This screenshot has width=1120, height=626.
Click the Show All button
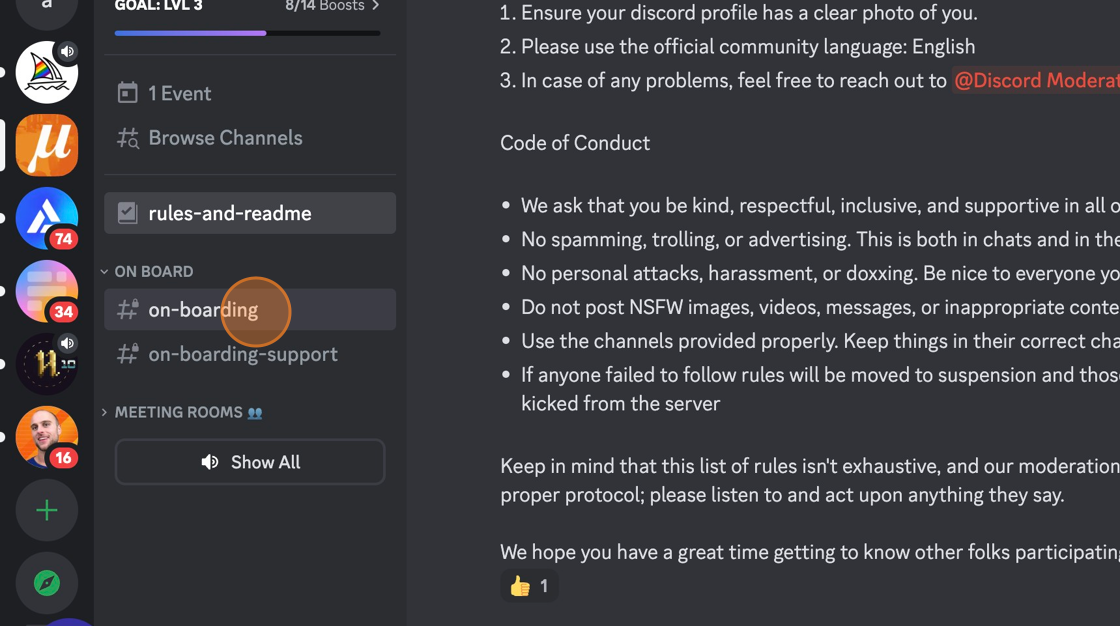coord(250,462)
